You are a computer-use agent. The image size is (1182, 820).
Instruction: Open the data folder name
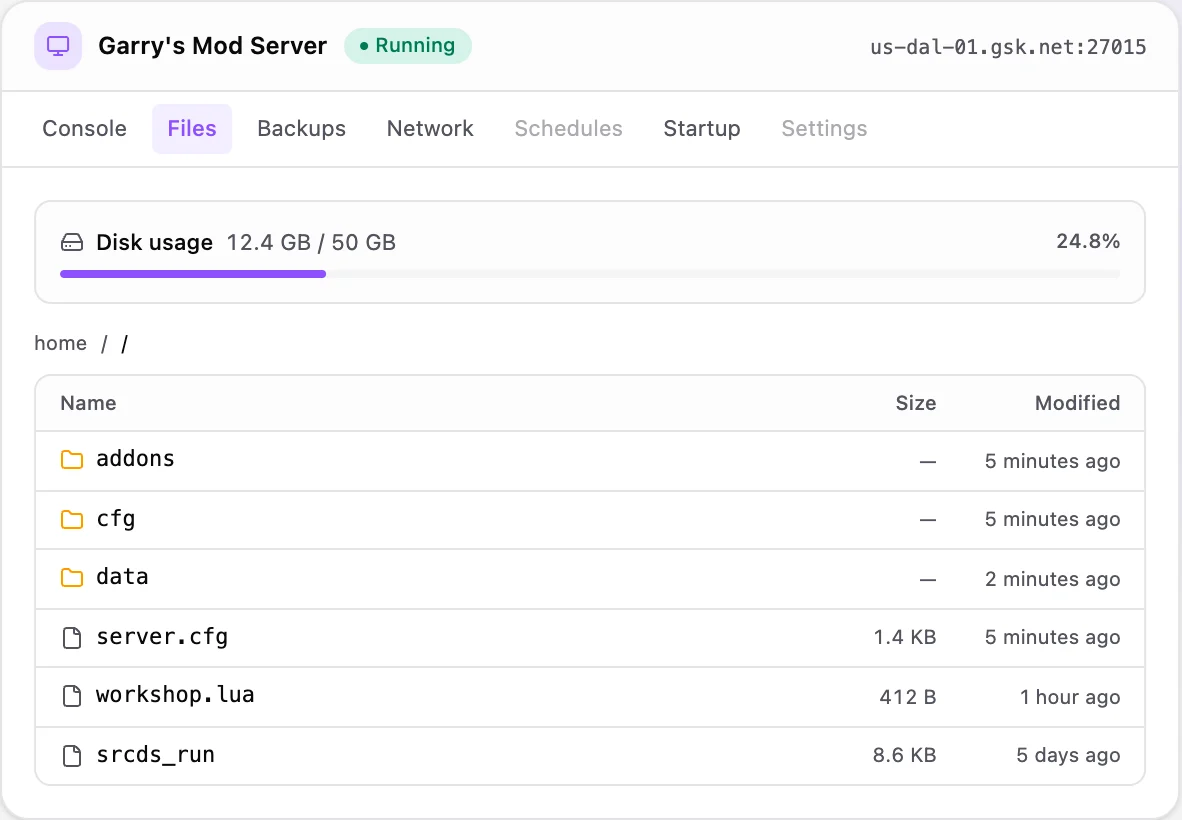pyautogui.click(x=122, y=577)
